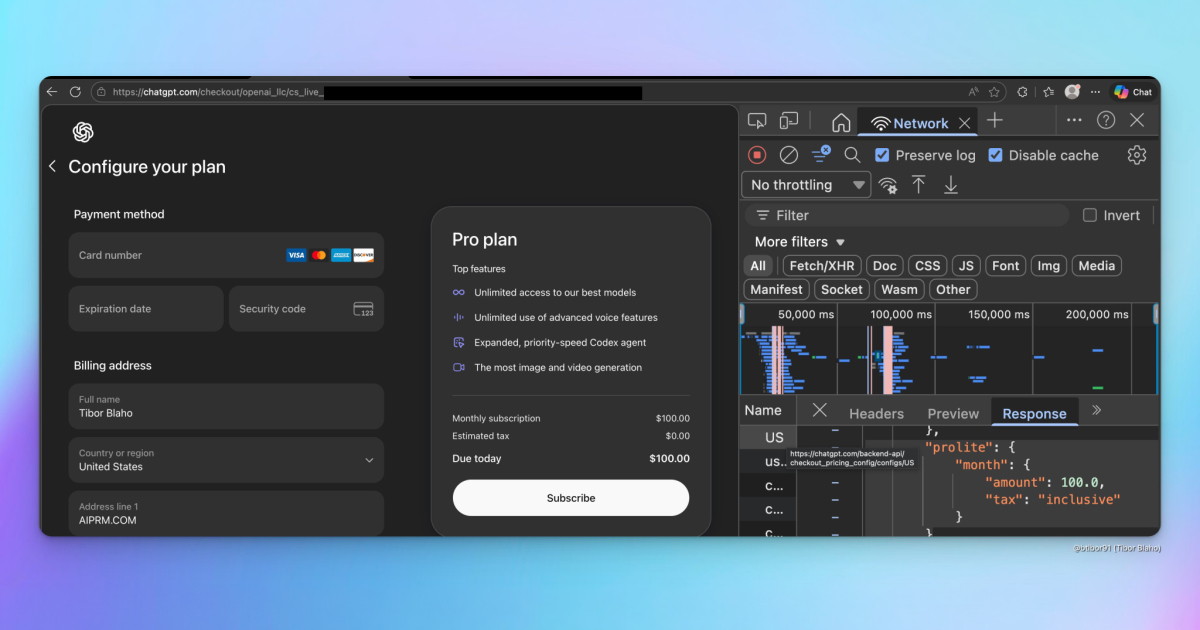Viewport: 1200px width, 630px height.
Task: Select the inspect element picker icon
Action: point(757,119)
